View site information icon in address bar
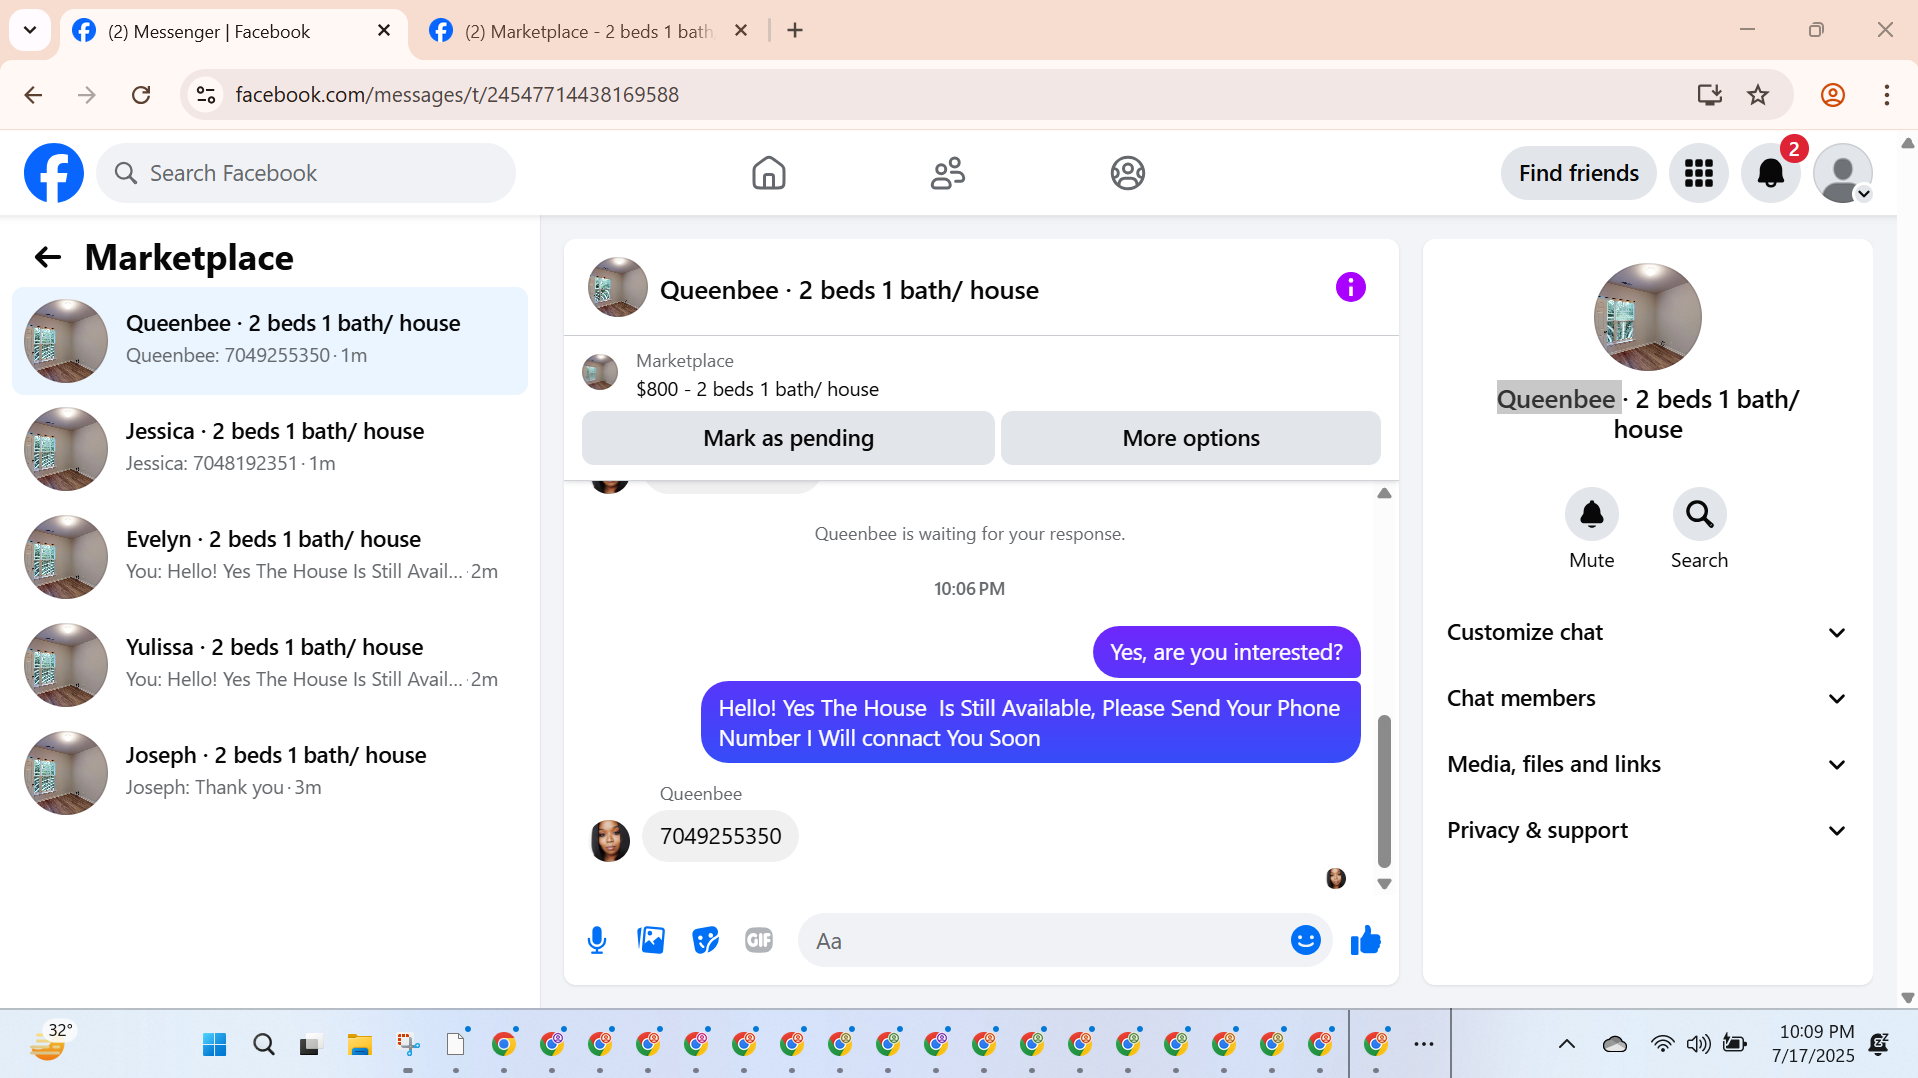This screenshot has height=1078, width=1918. point(206,95)
